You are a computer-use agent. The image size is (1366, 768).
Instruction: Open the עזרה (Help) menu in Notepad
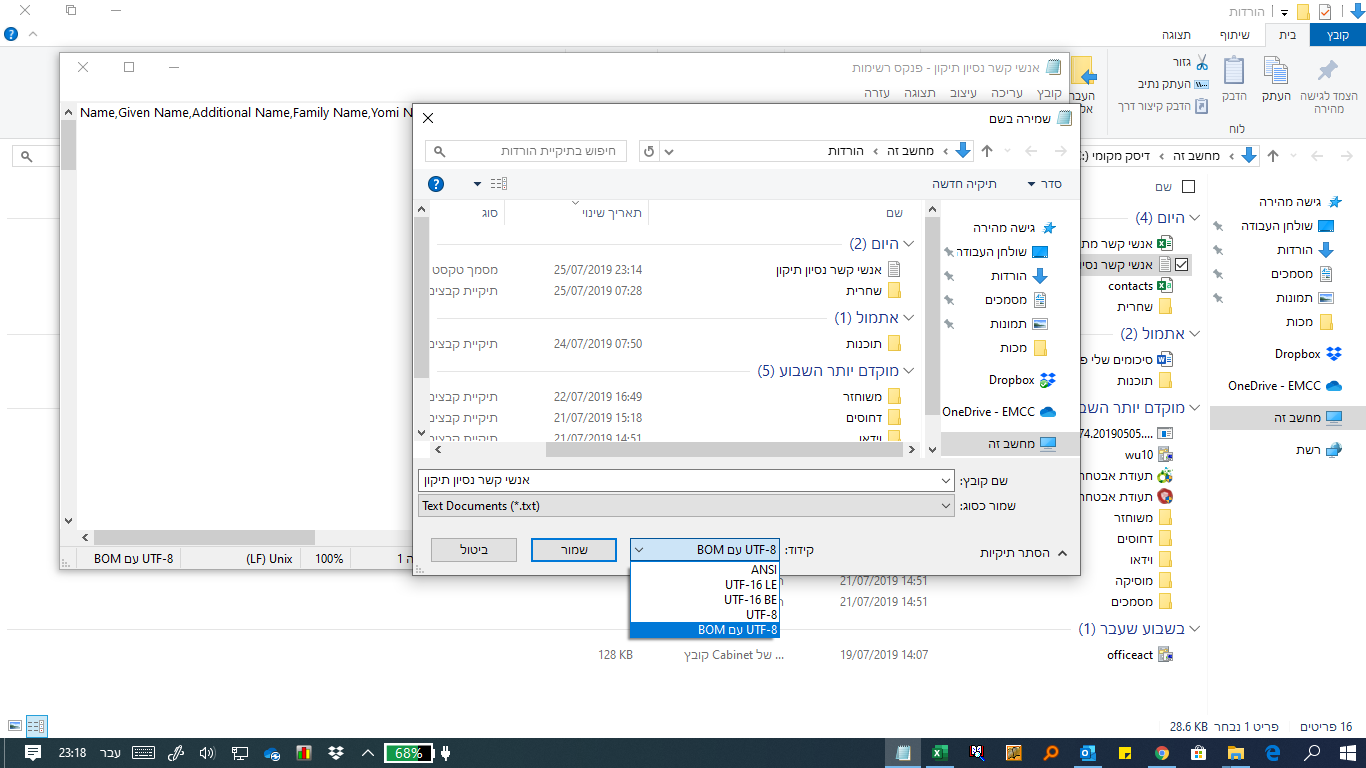pyautogui.click(x=877, y=92)
